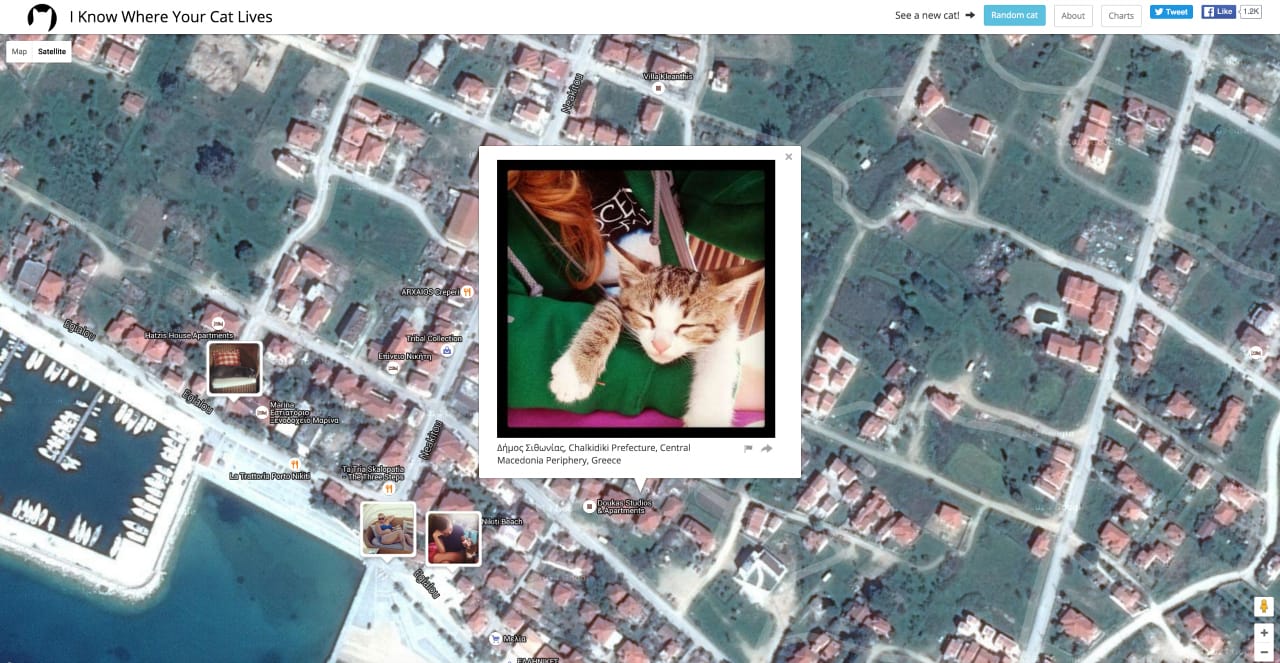Open the cat thumbnail near Hatzis House Apartments

point(233,368)
